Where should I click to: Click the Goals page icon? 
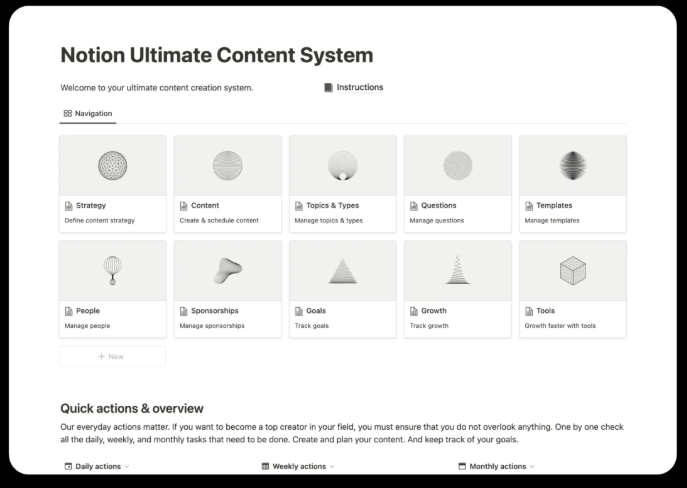point(299,311)
